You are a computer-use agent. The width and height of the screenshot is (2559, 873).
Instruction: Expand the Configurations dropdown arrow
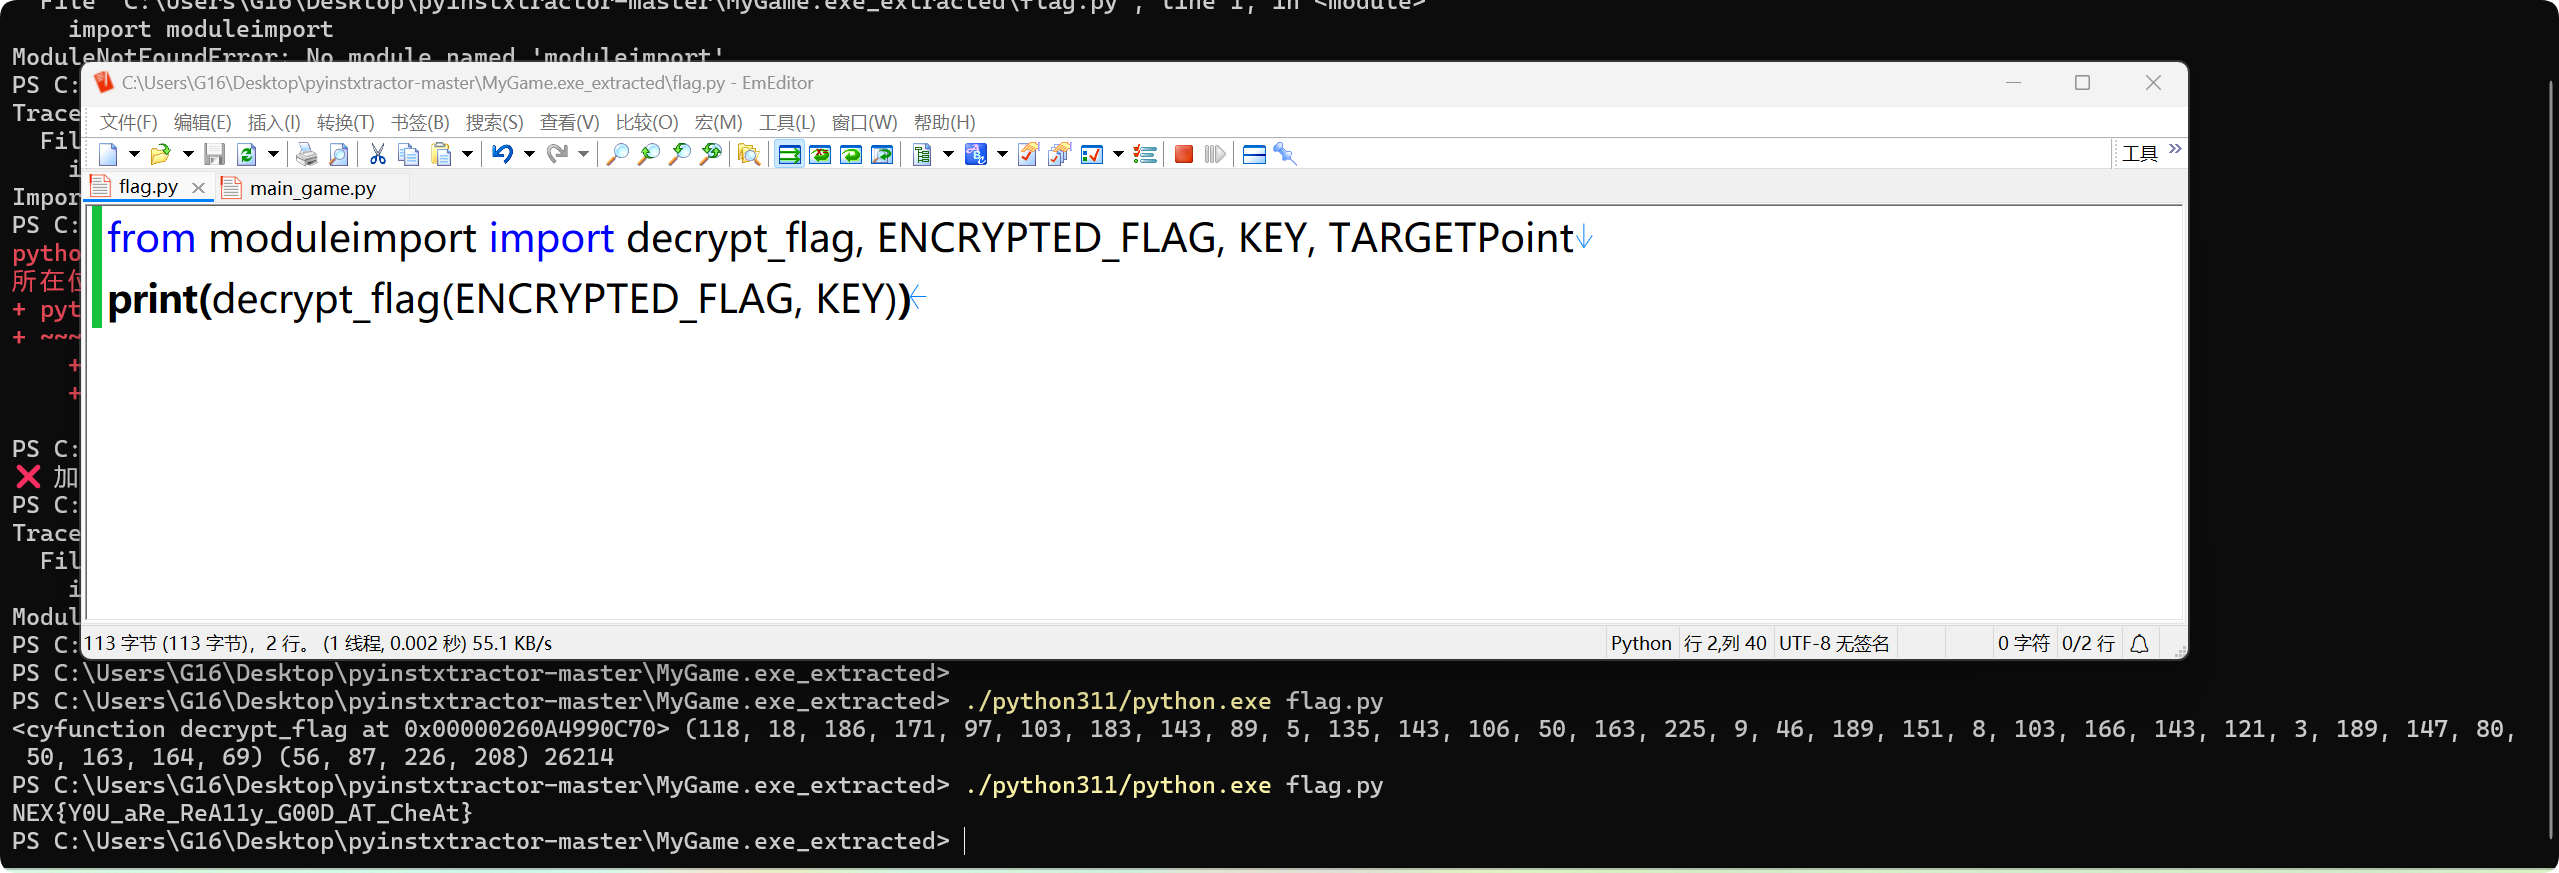tap(948, 154)
